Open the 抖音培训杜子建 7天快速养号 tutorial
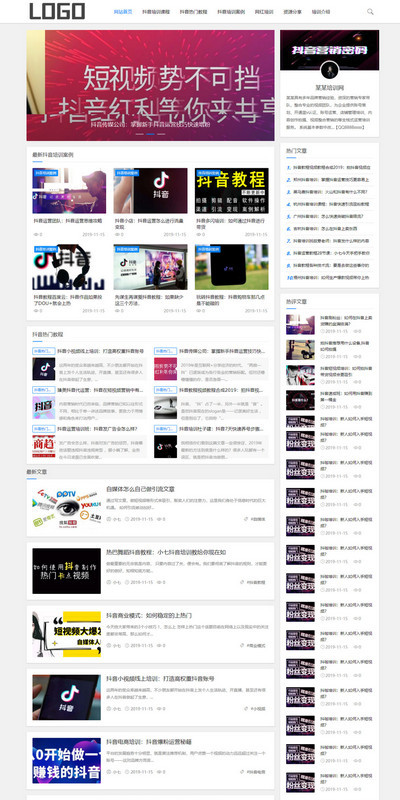Viewport: 400px width, 800px height. coord(221,429)
